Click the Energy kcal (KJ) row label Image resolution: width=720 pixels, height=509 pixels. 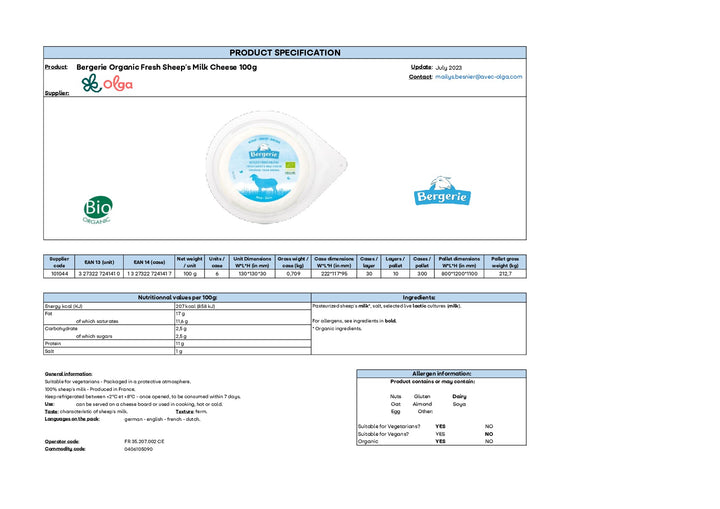[x=63, y=306]
